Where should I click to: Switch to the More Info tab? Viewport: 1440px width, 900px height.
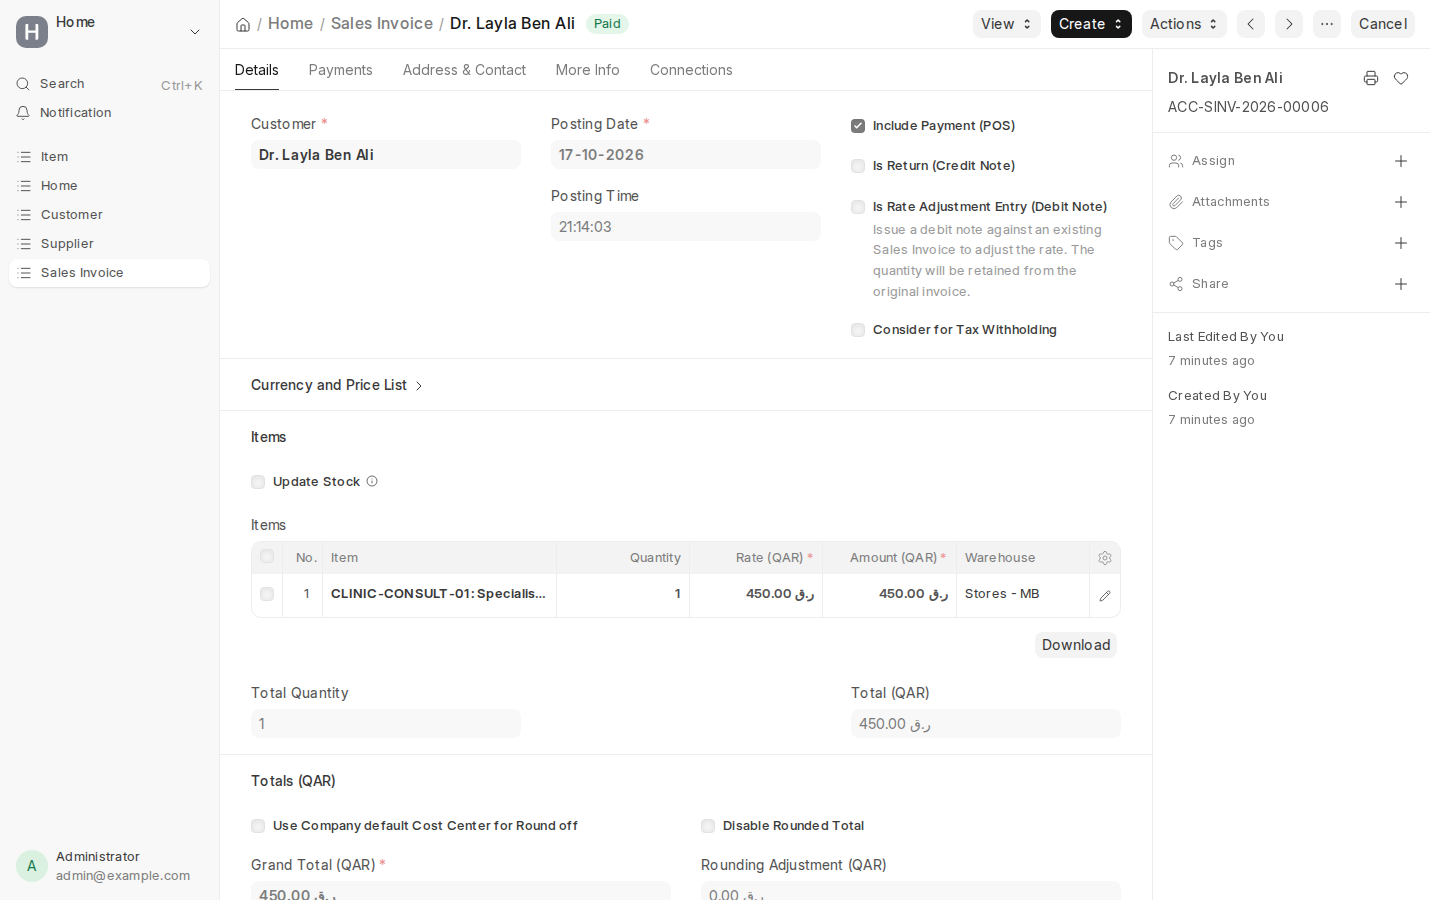(x=588, y=70)
